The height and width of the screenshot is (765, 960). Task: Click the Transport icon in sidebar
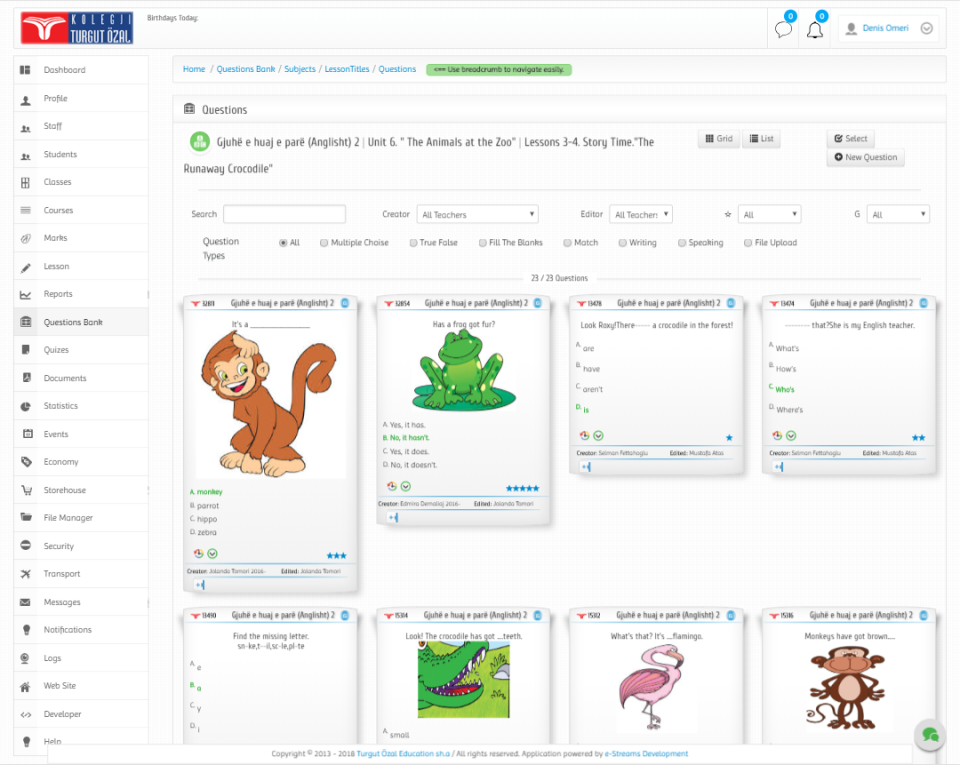(26, 574)
